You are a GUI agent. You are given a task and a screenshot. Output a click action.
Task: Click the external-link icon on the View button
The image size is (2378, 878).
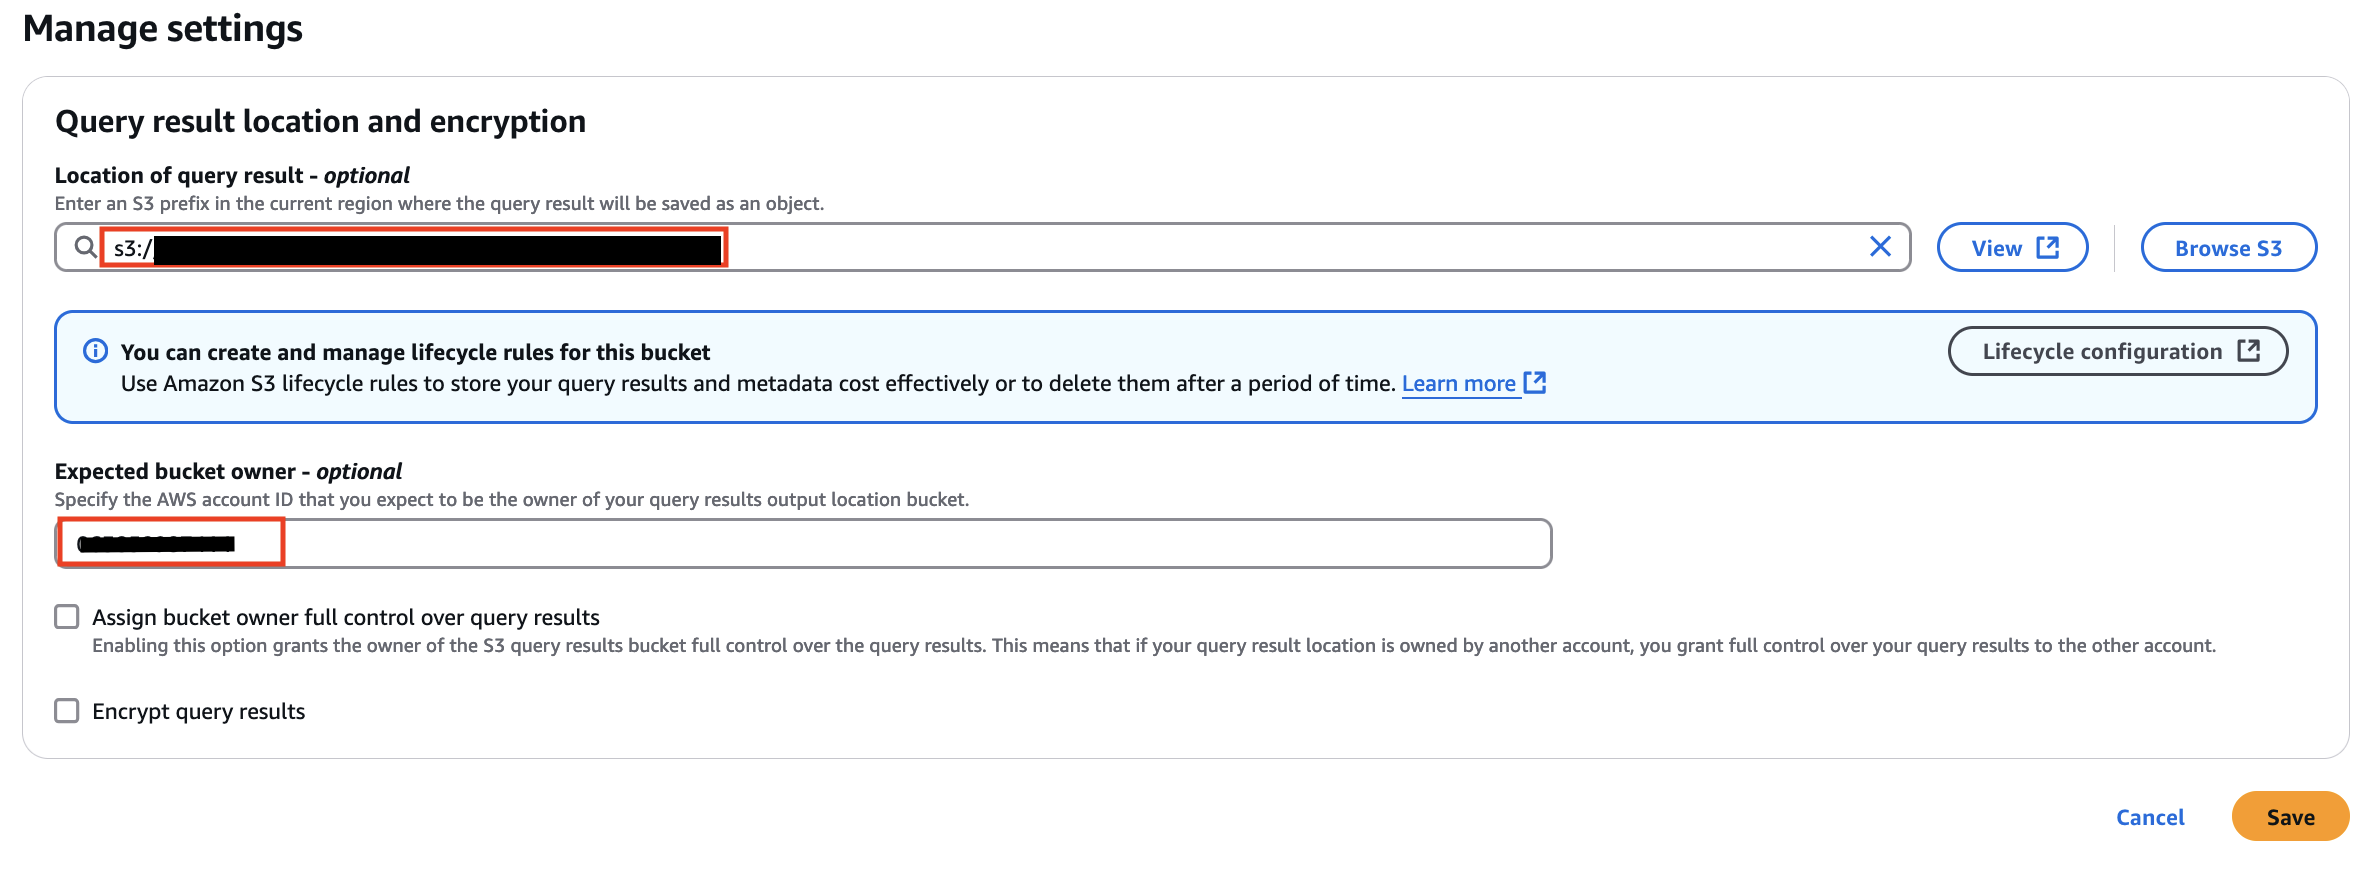point(2048,247)
